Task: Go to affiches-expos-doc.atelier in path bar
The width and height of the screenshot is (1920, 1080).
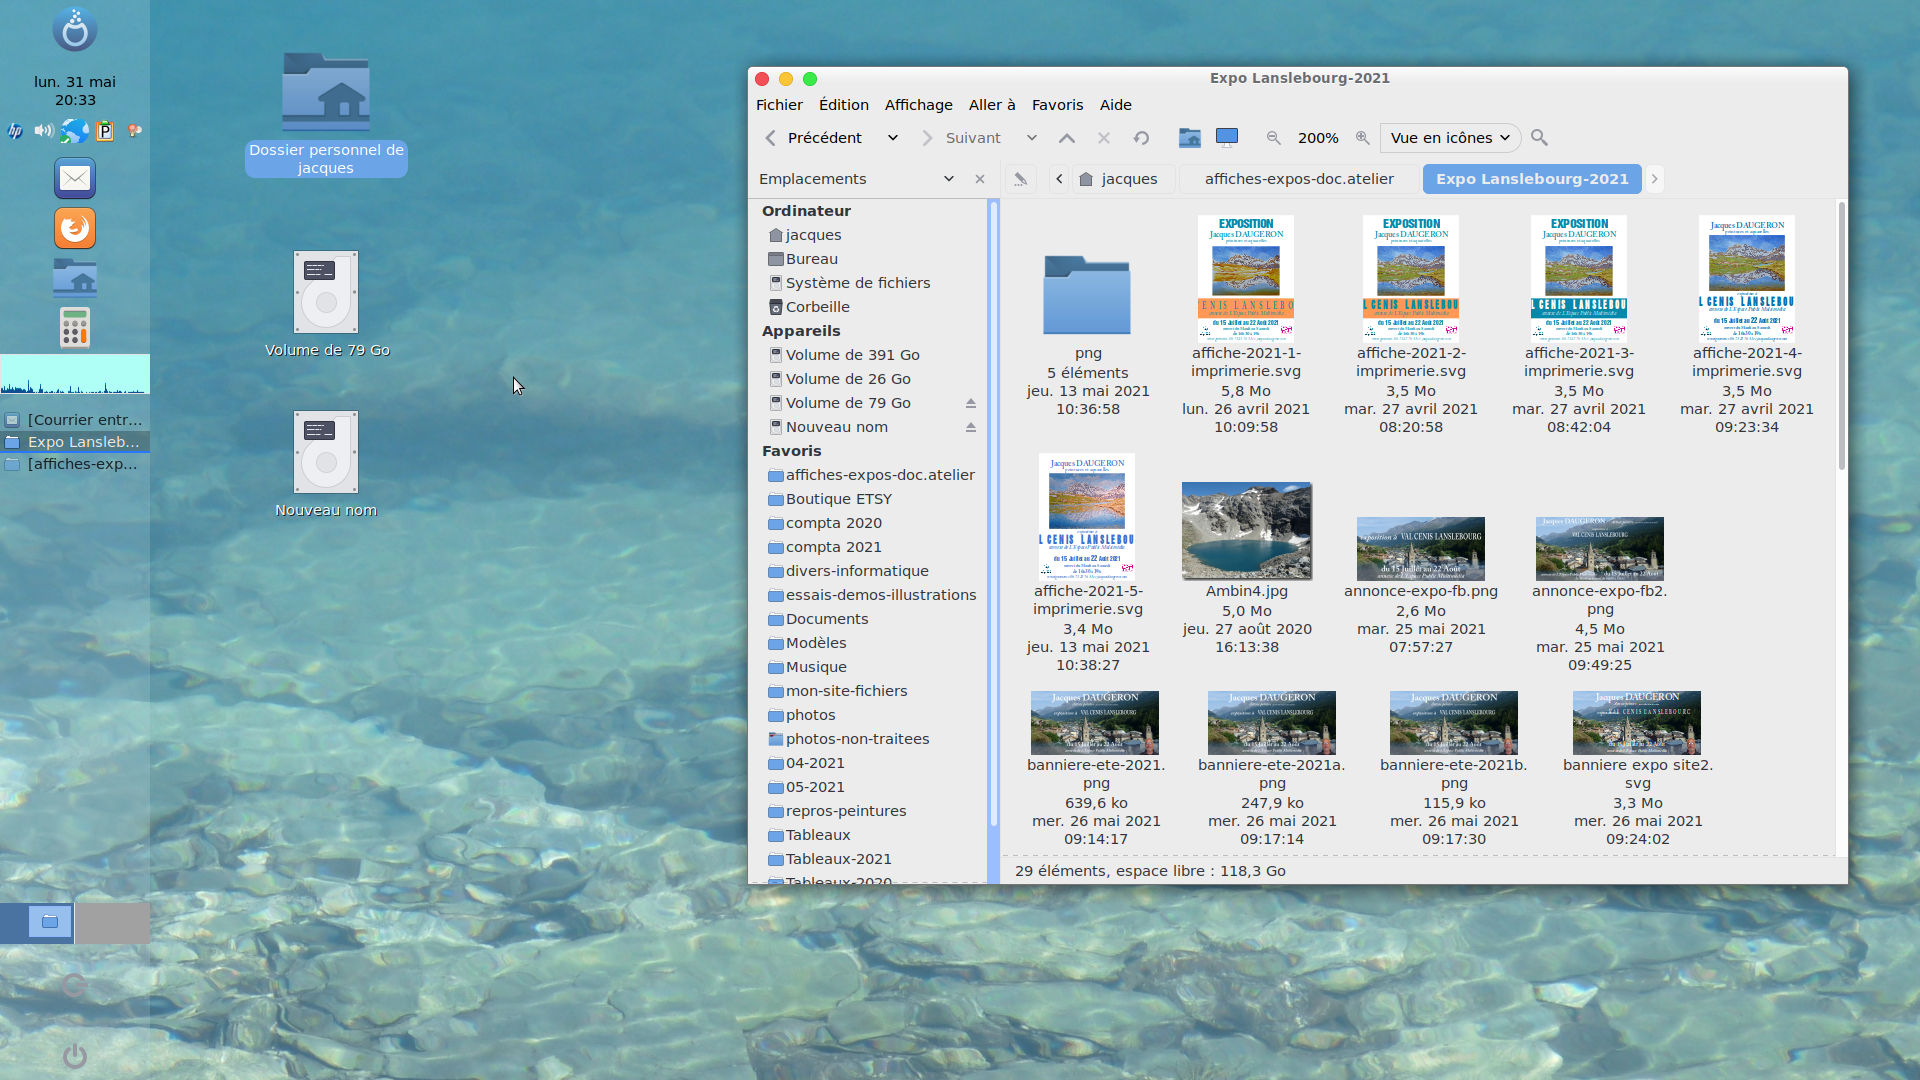Action: pos(1299,179)
